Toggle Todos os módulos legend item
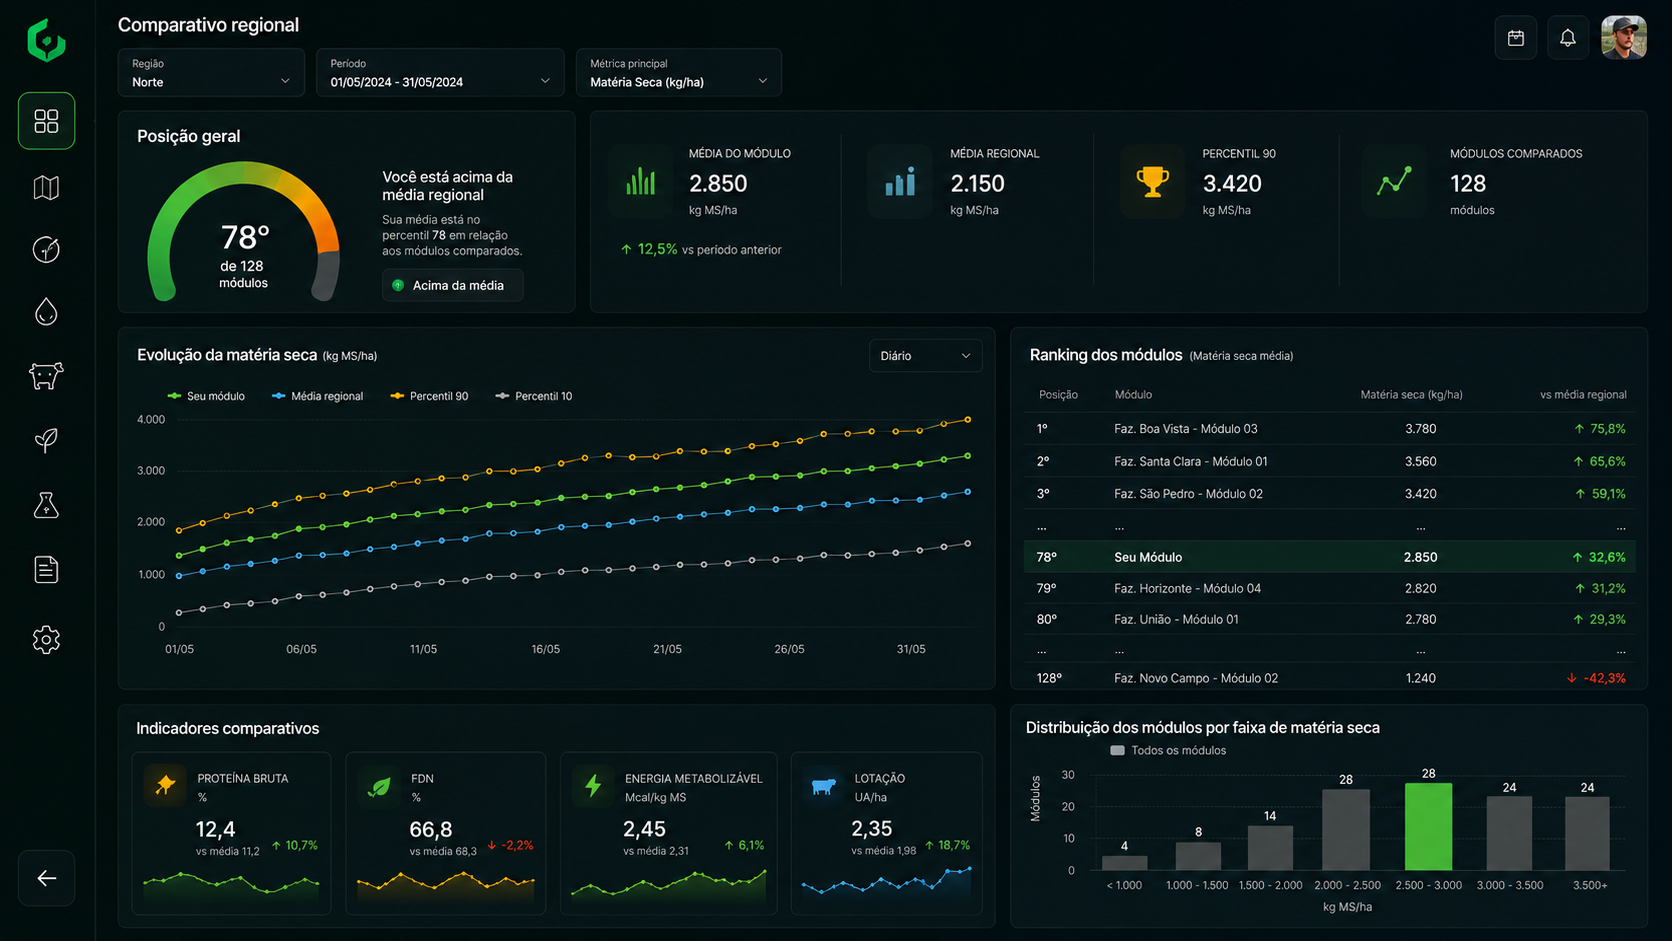The image size is (1672, 941). [x=1168, y=750]
